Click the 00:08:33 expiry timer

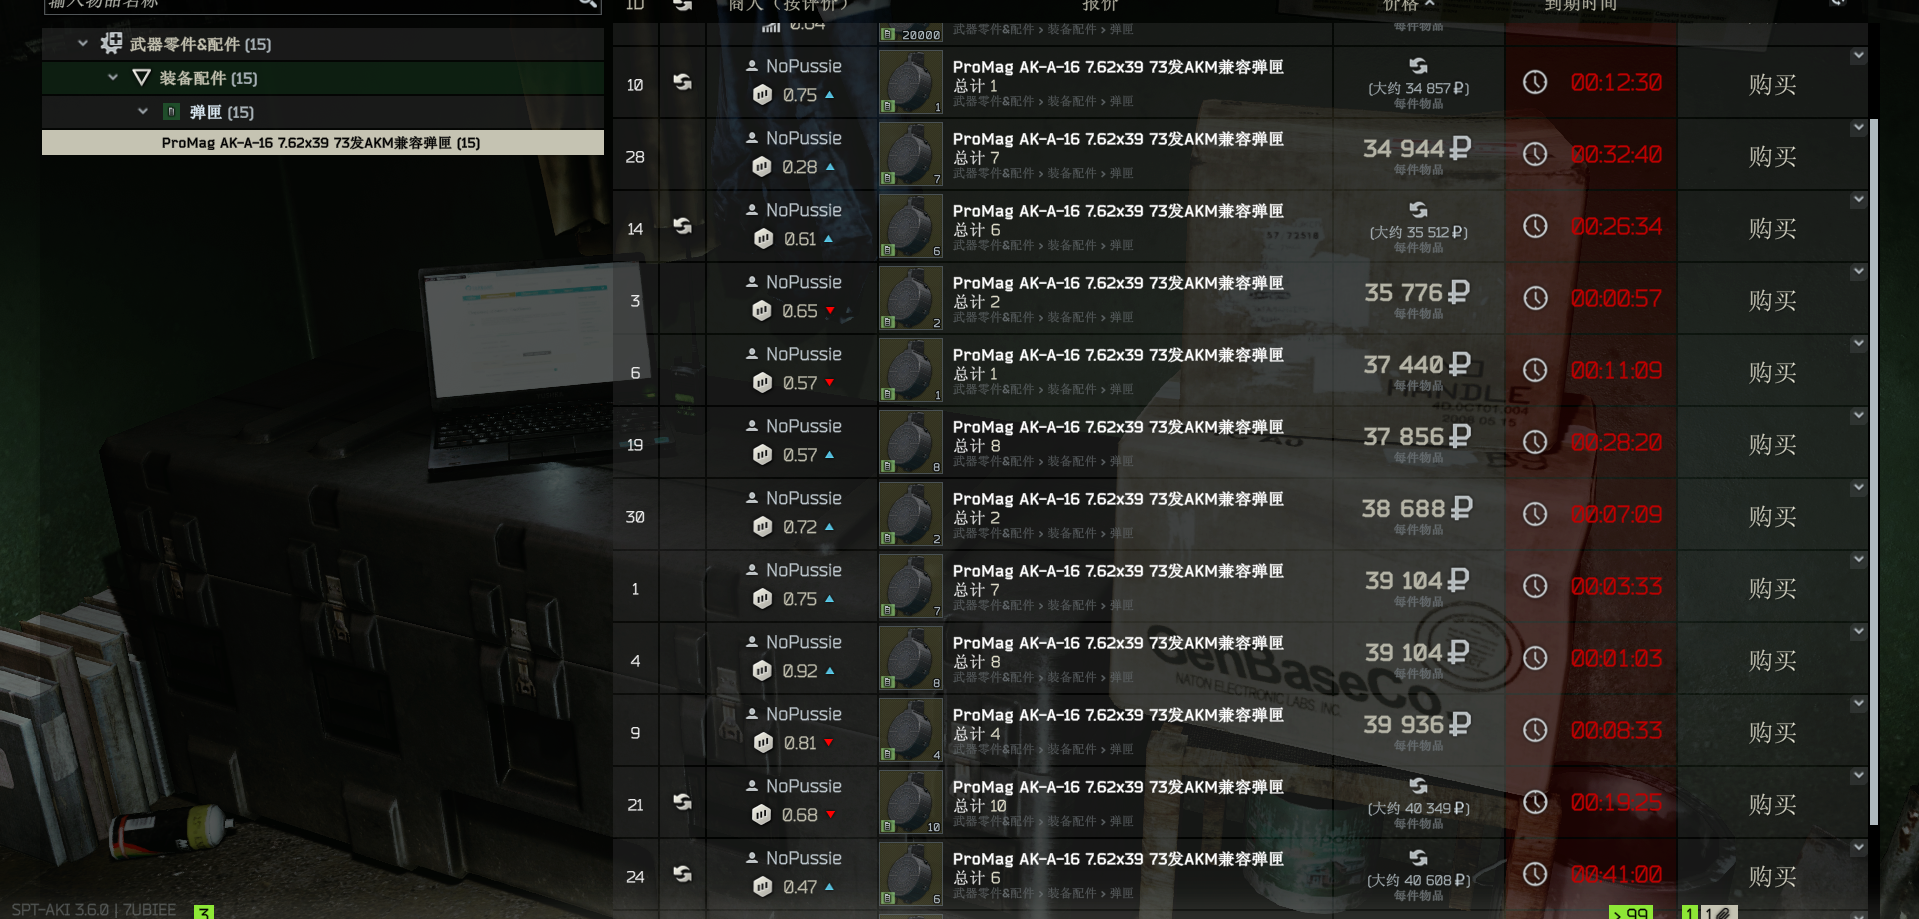coord(1616,731)
